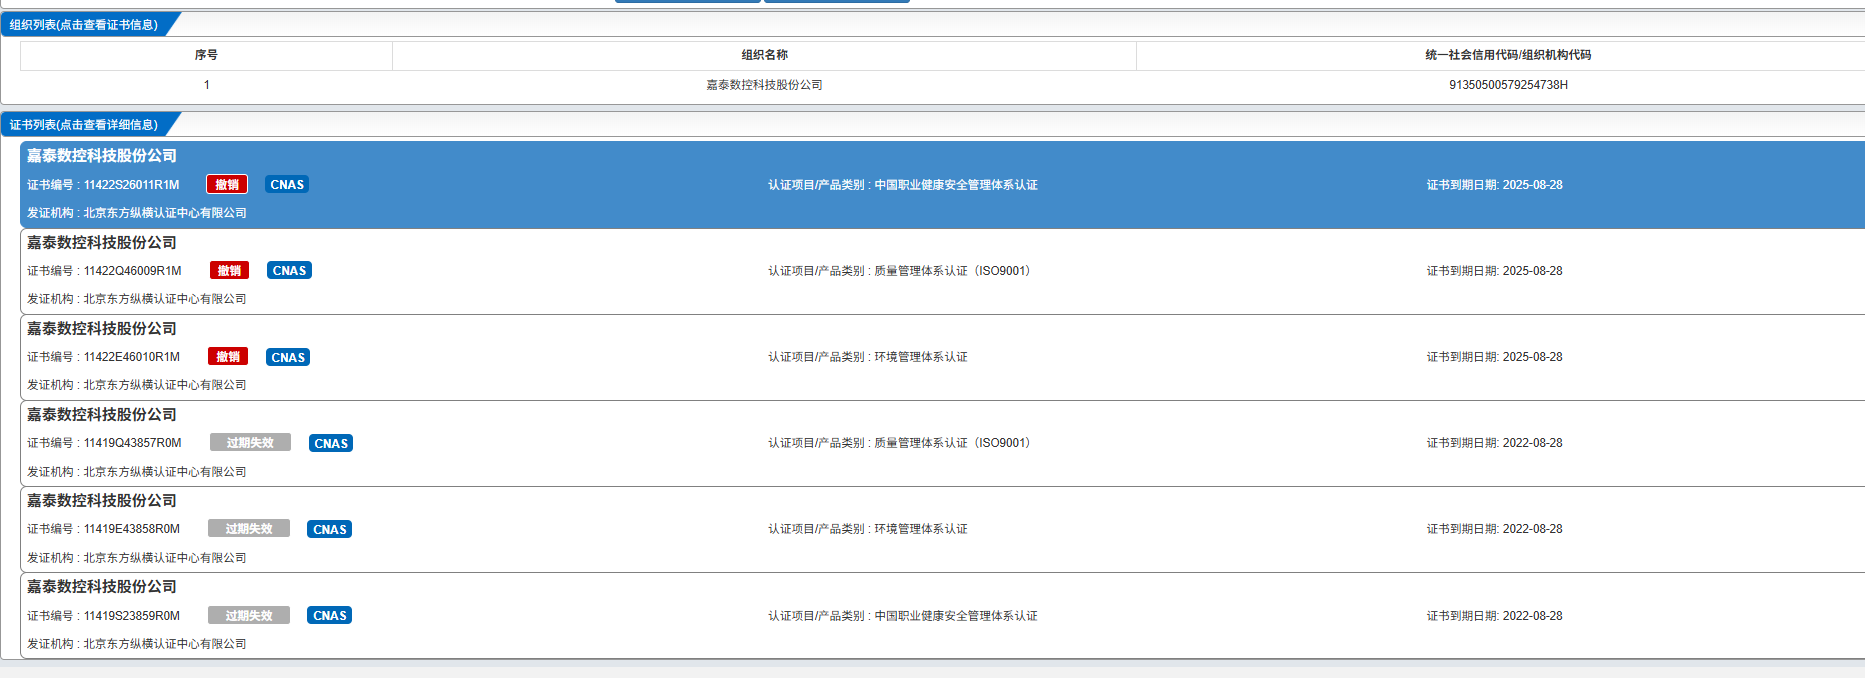Viewport: 1865px width, 678px height.
Task: Click 环境管理体系认证 for certificate 11422E46010R1M
Action: [x=921, y=357]
